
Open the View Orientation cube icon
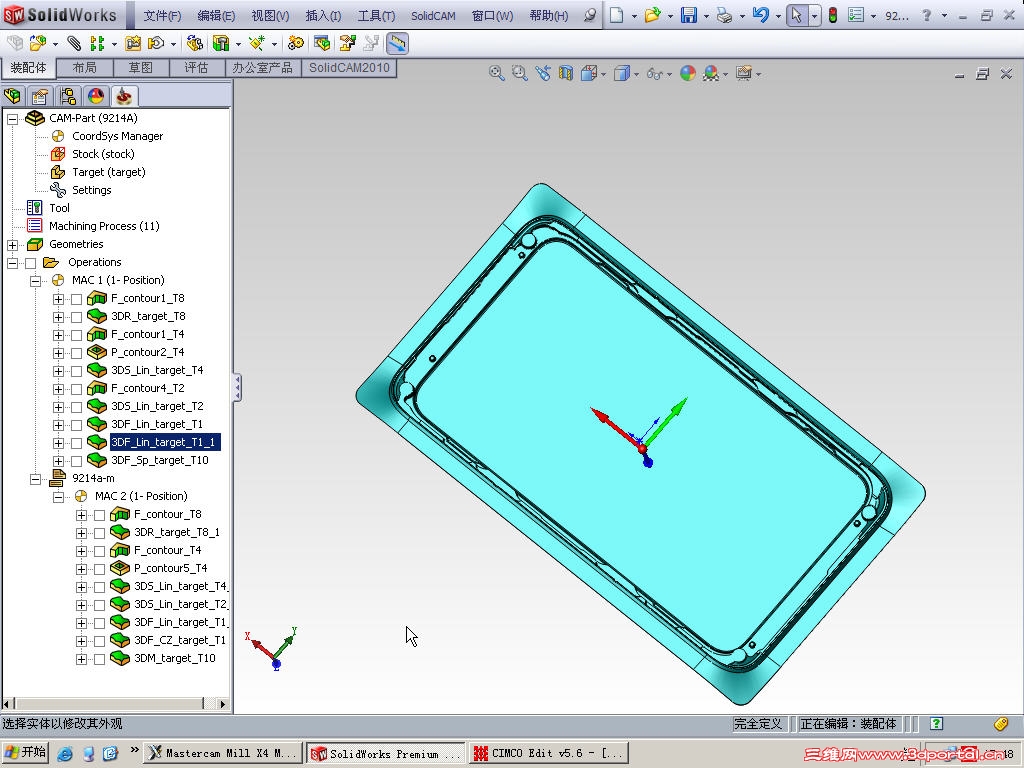(x=587, y=73)
